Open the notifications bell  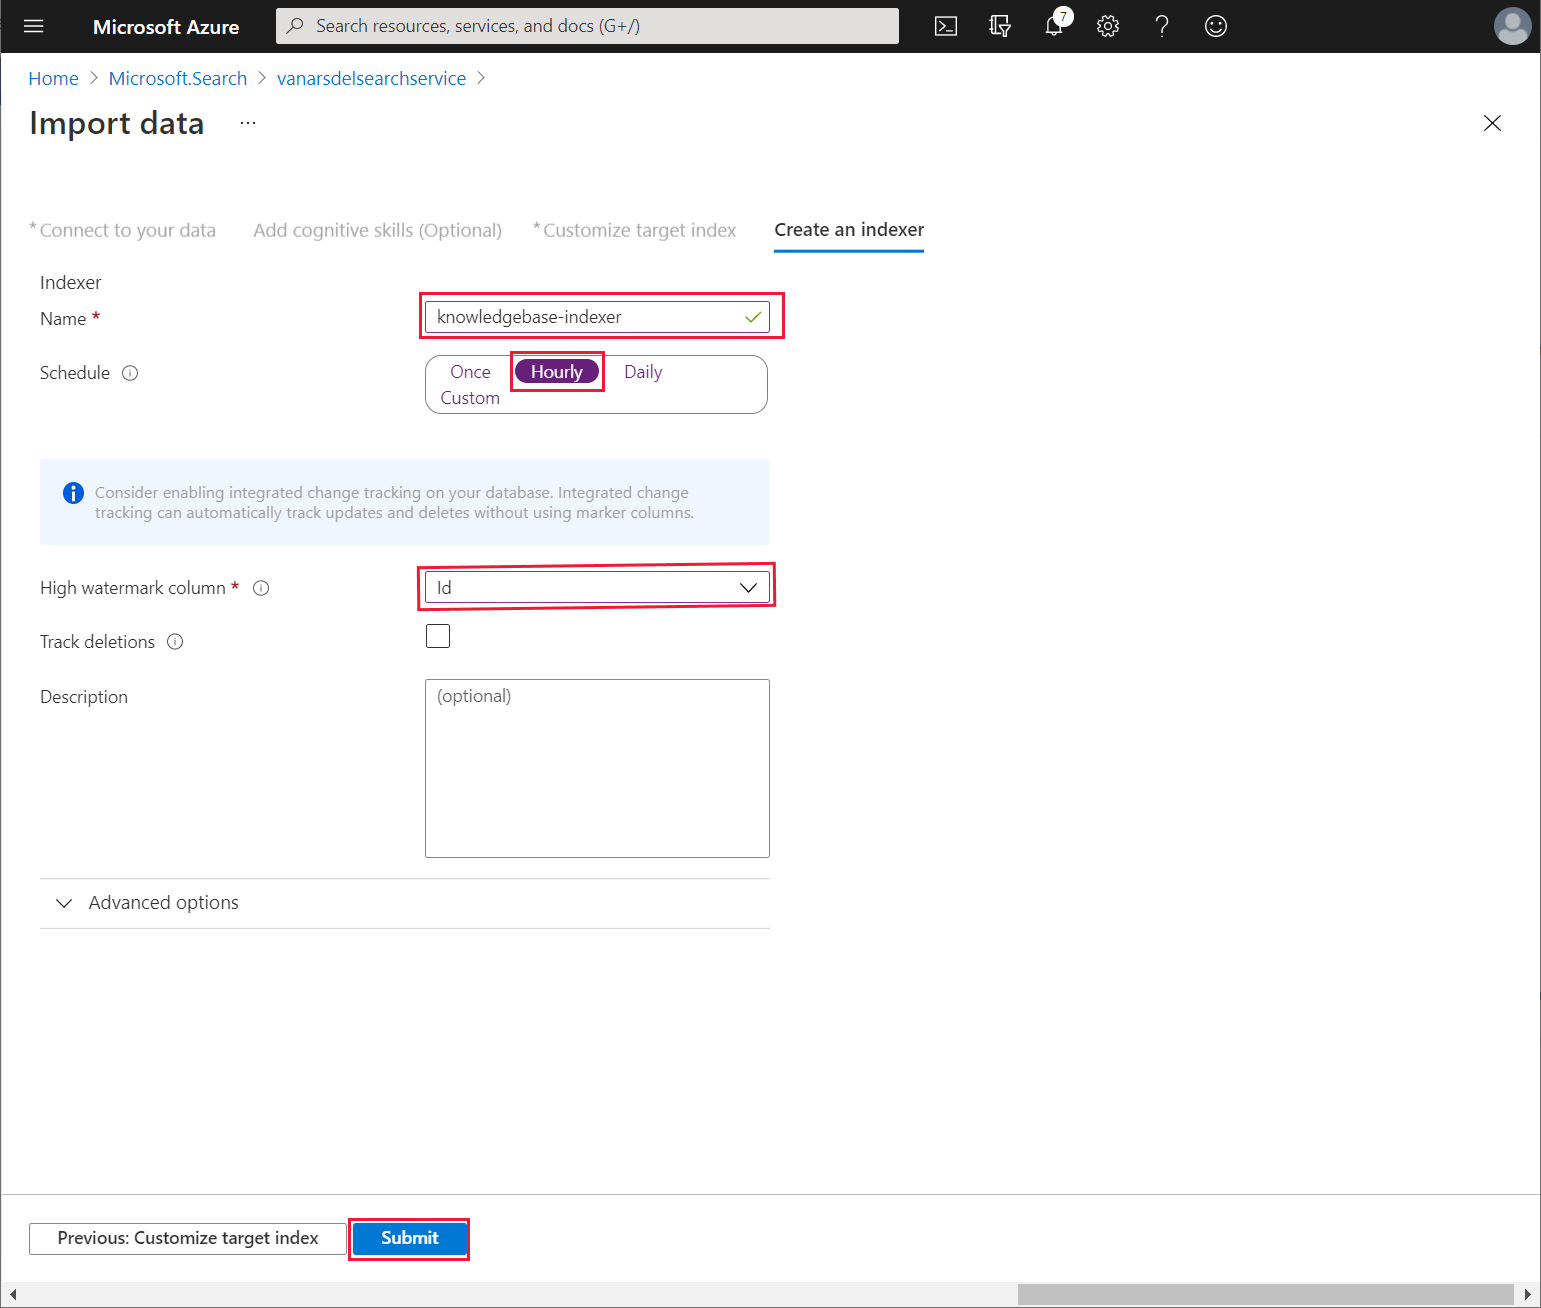click(x=1055, y=25)
